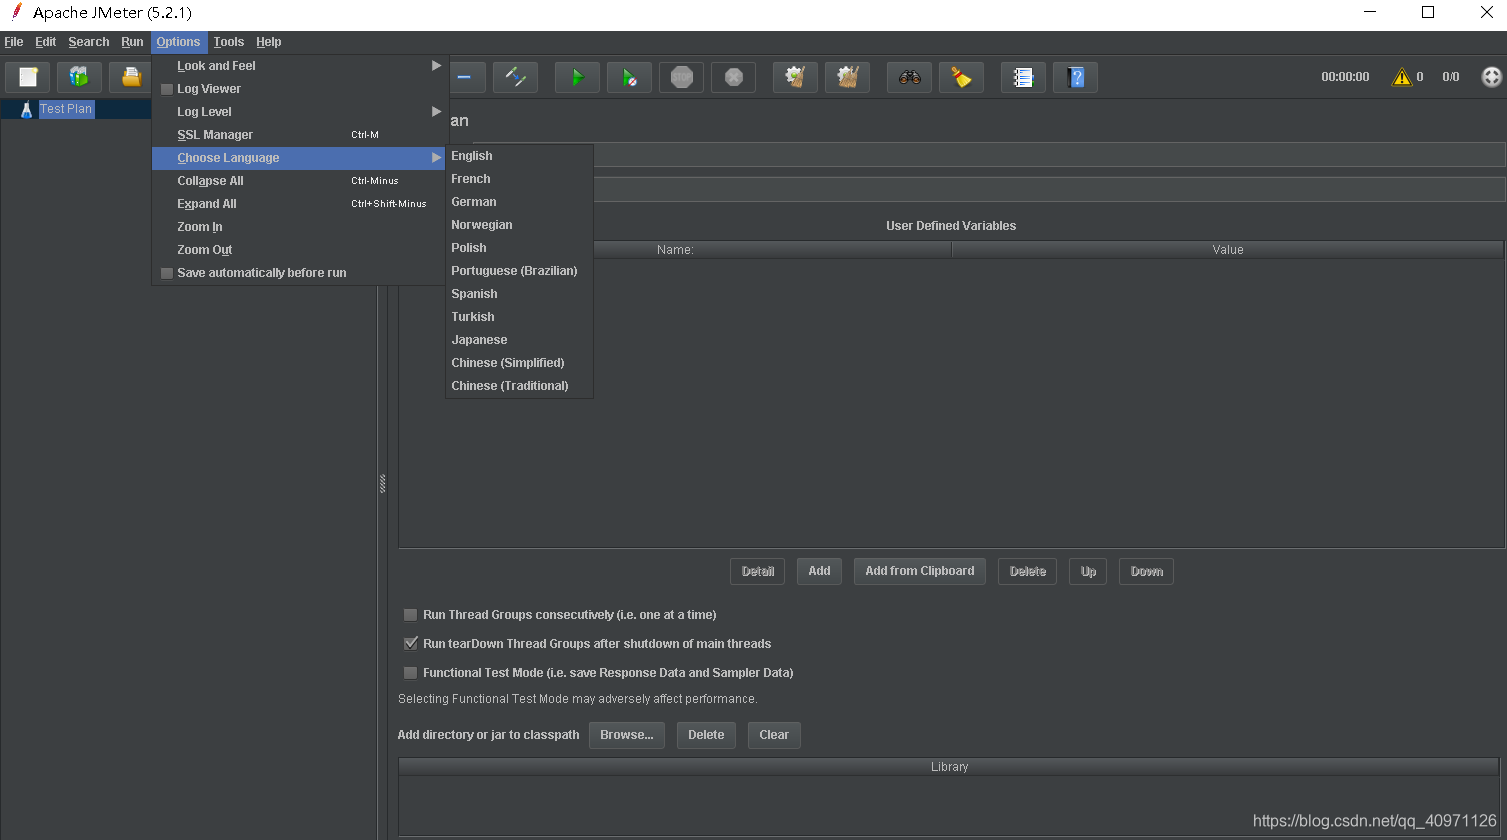The image size is (1507, 840).
Task: Click the Toggle toolbar icon
Action: pos(515,77)
